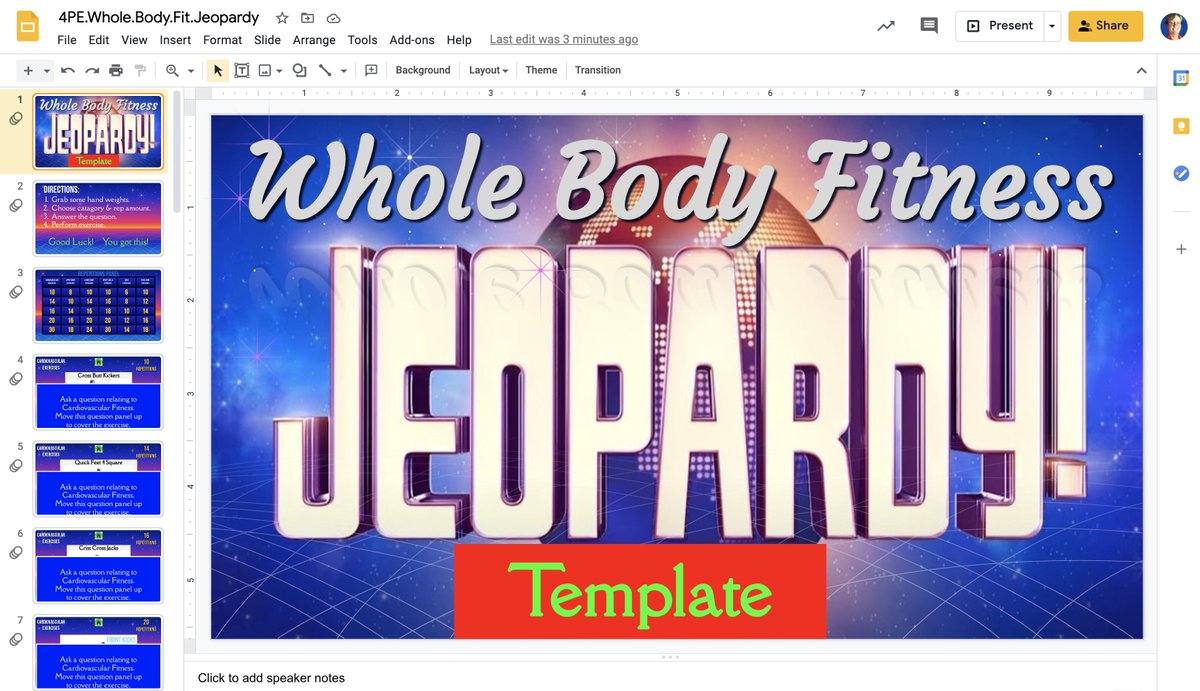Viewport: 1200px width, 691px height.
Task: Open 'Last edit was 3 minutes ago' link
Action: point(564,40)
